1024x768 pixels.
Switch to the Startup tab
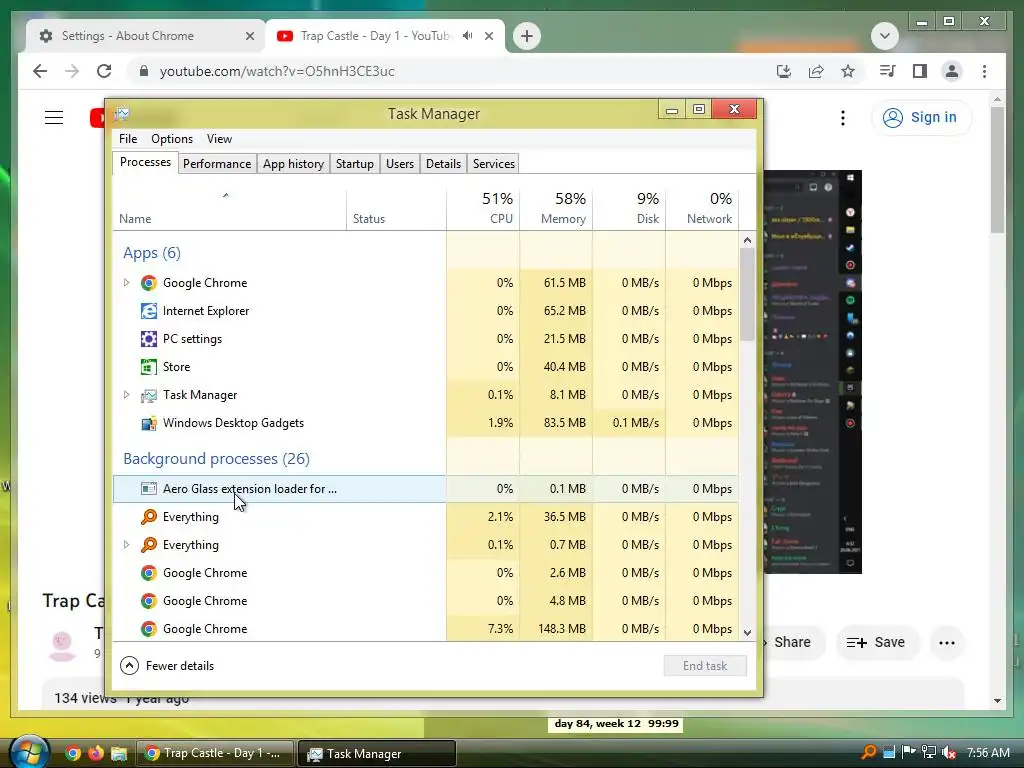tap(355, 164)
